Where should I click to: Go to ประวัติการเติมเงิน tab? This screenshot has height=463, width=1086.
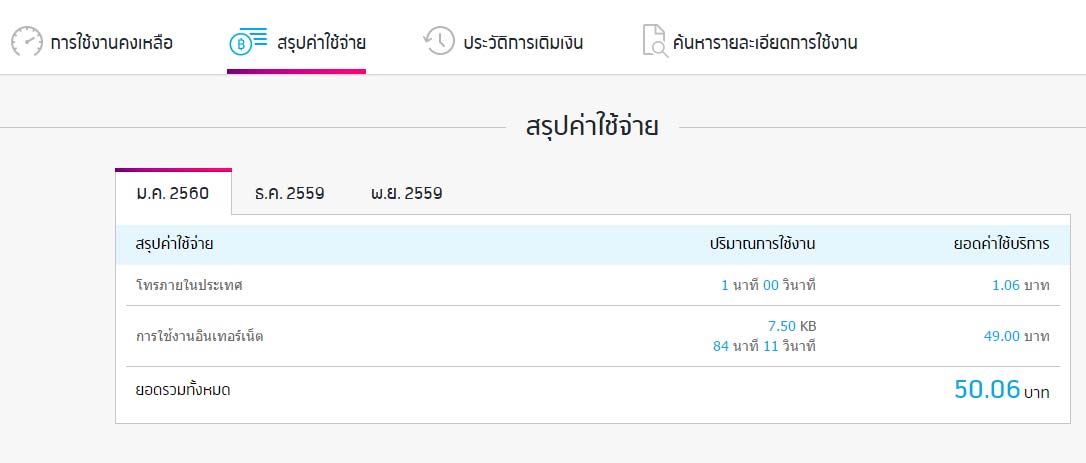click(523, 43)
